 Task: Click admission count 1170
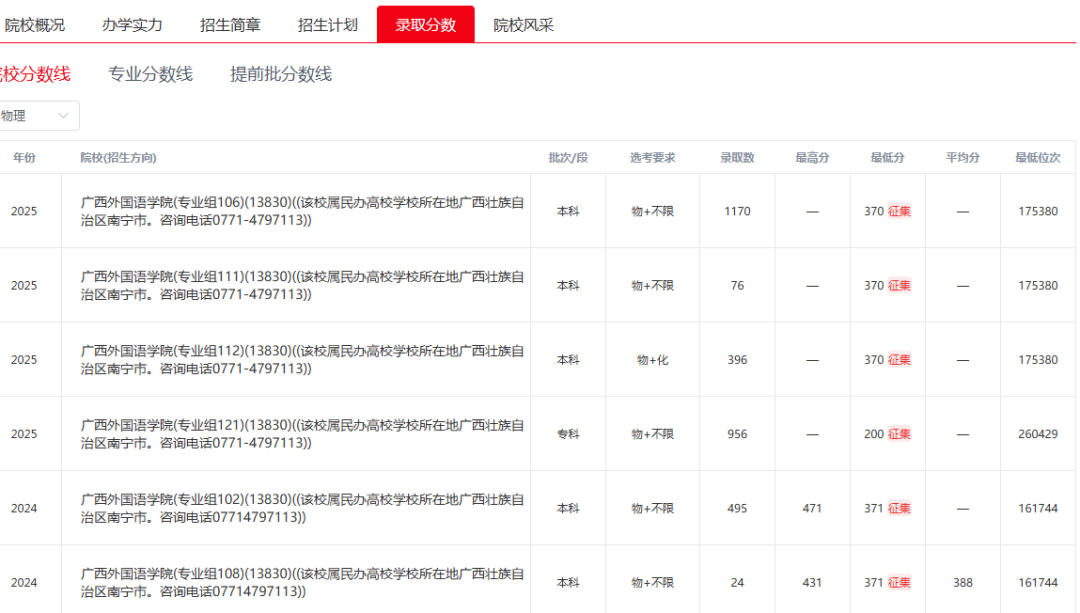coord(737,211)
